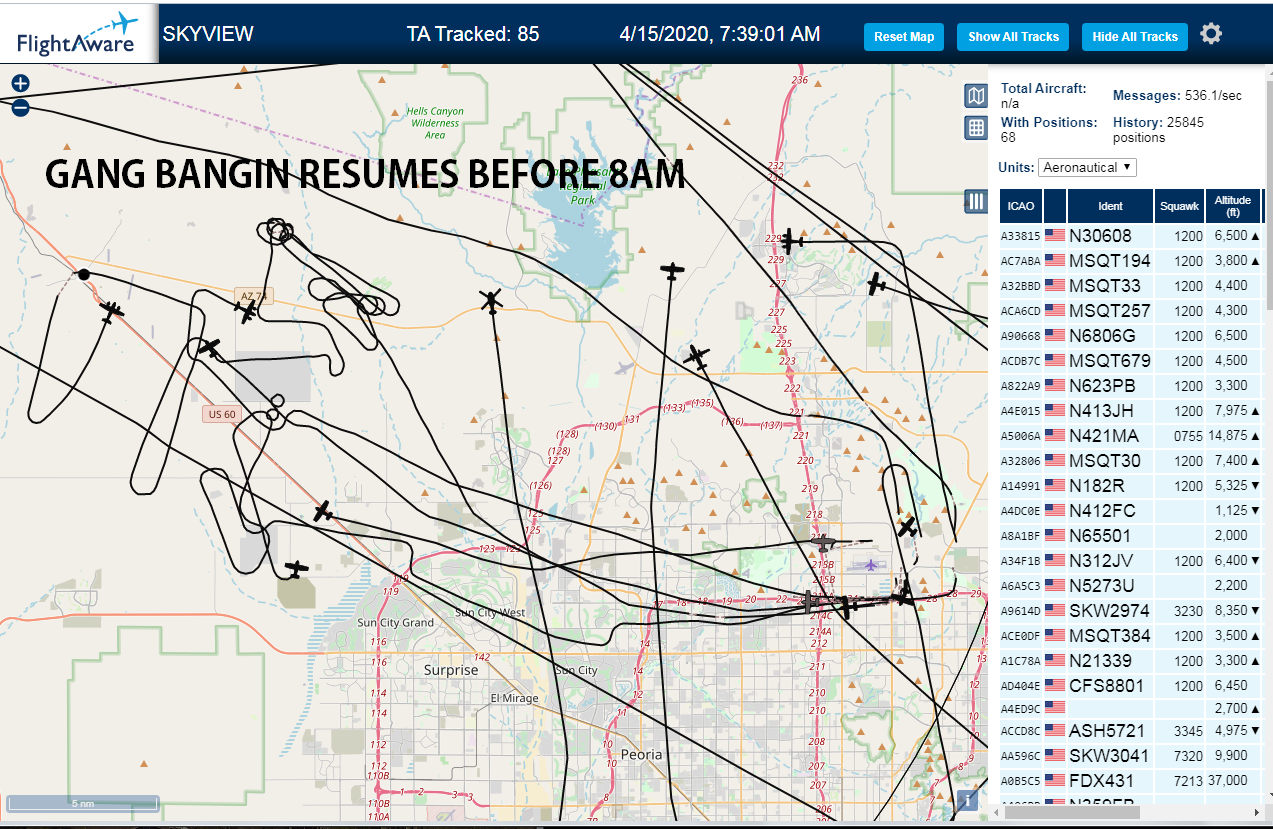Click the TA Tracked: 85 counter

(x=473, y=34)
